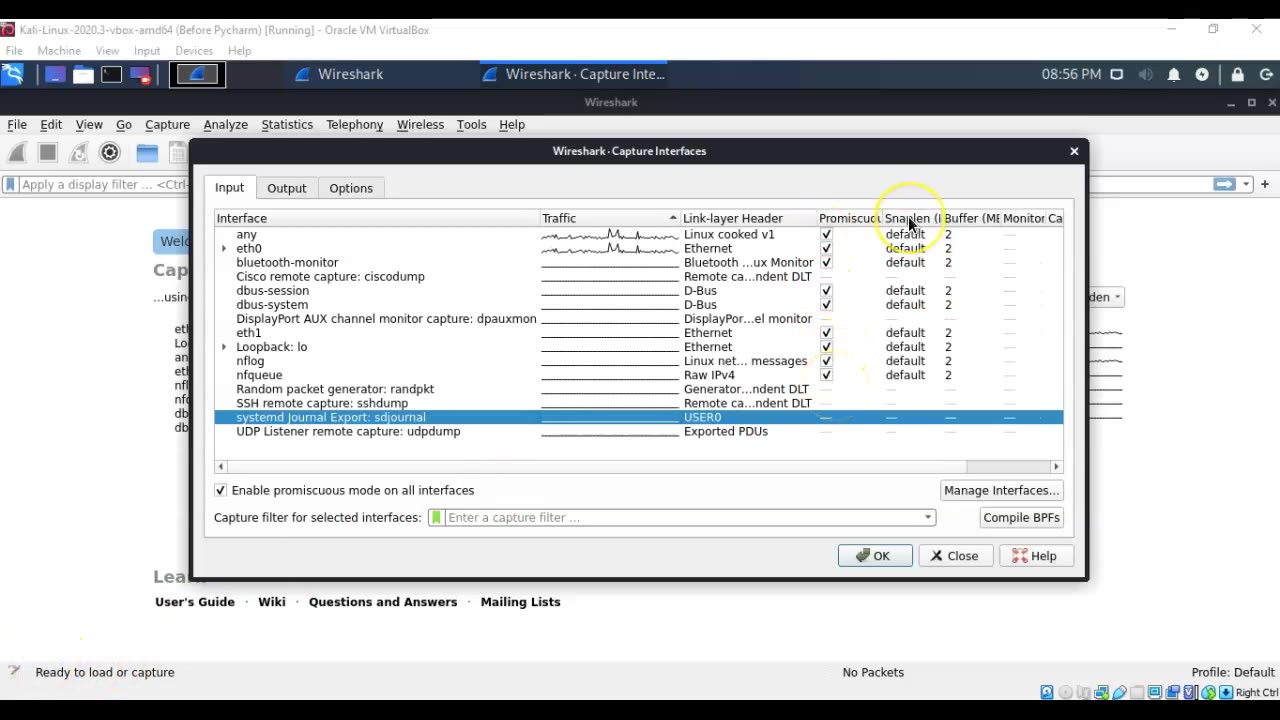Open the file manager panel launcher
This screenshot has height=720, width=1280.
(83, 75)
